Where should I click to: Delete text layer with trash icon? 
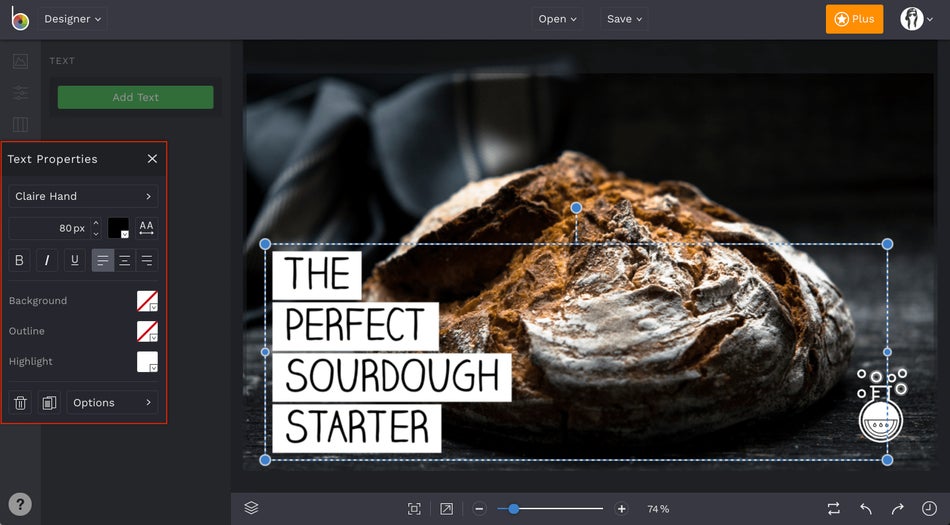(20, 403)
